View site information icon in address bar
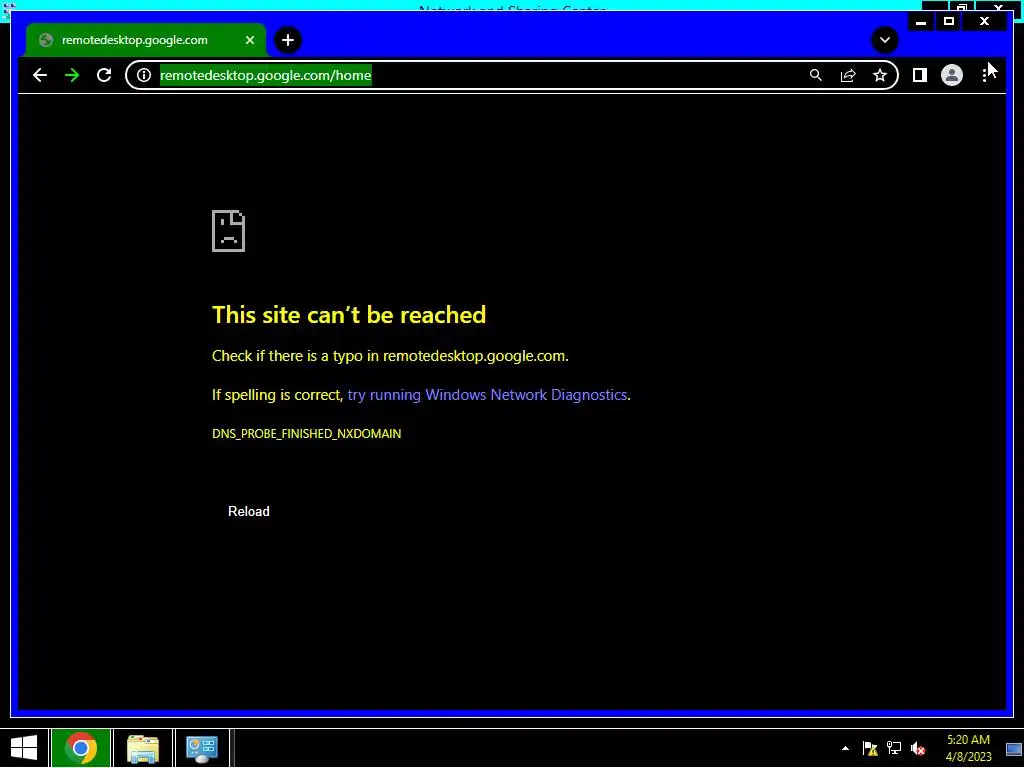Screen dimensions: 1024x768 coord(144,75)
